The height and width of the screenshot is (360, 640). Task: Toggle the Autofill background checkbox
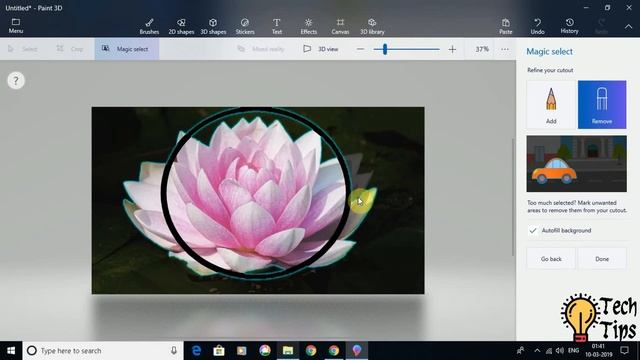533,231
